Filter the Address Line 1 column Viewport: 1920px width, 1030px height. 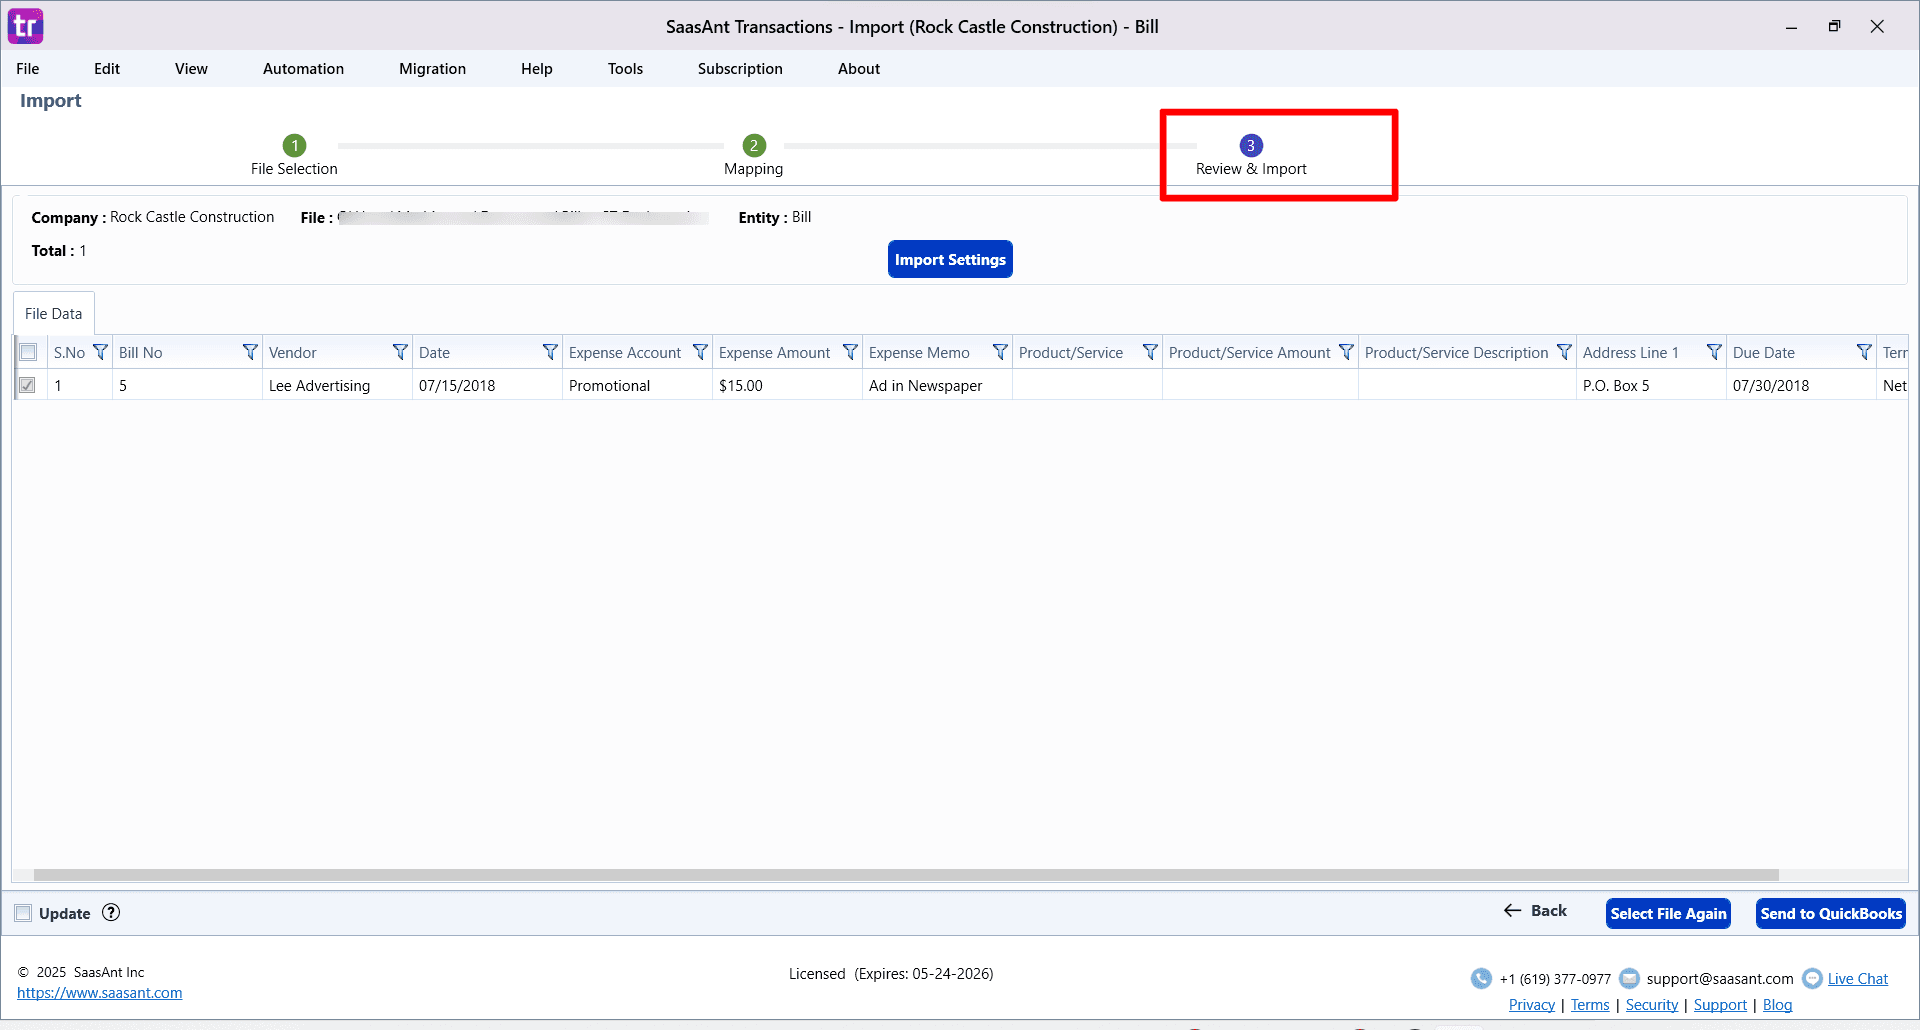click(1714, 352)
